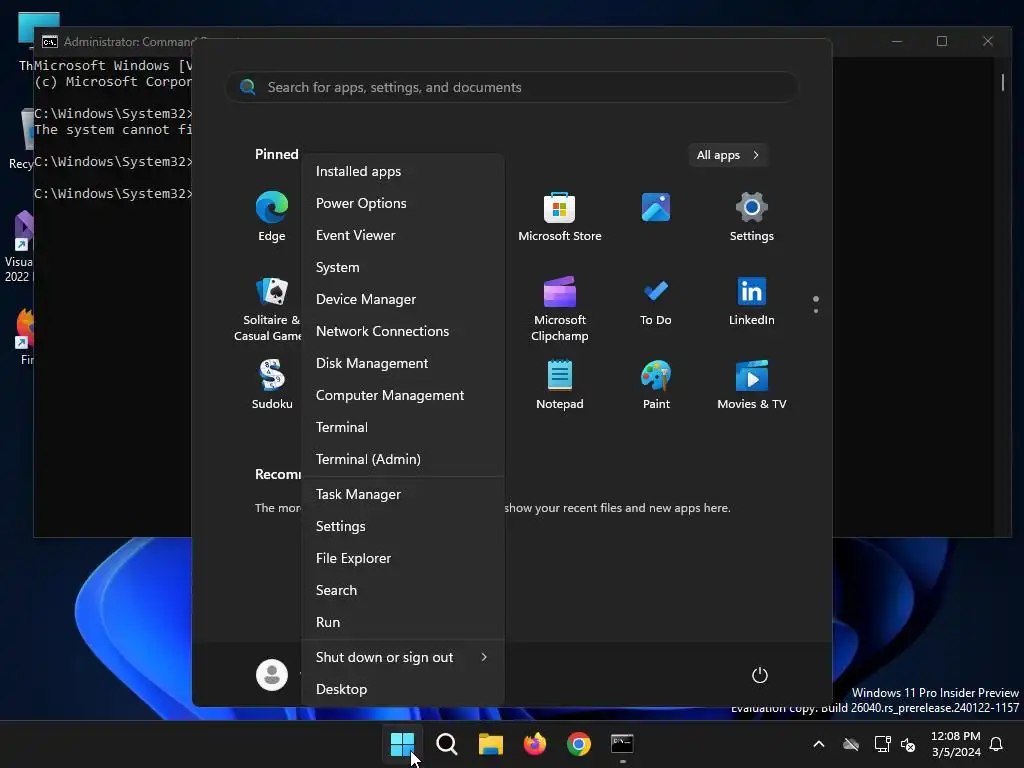Screen dimensions: 1024x768
Task: Open Settings gear in pinned apps
Action: (x=752, y=216)
